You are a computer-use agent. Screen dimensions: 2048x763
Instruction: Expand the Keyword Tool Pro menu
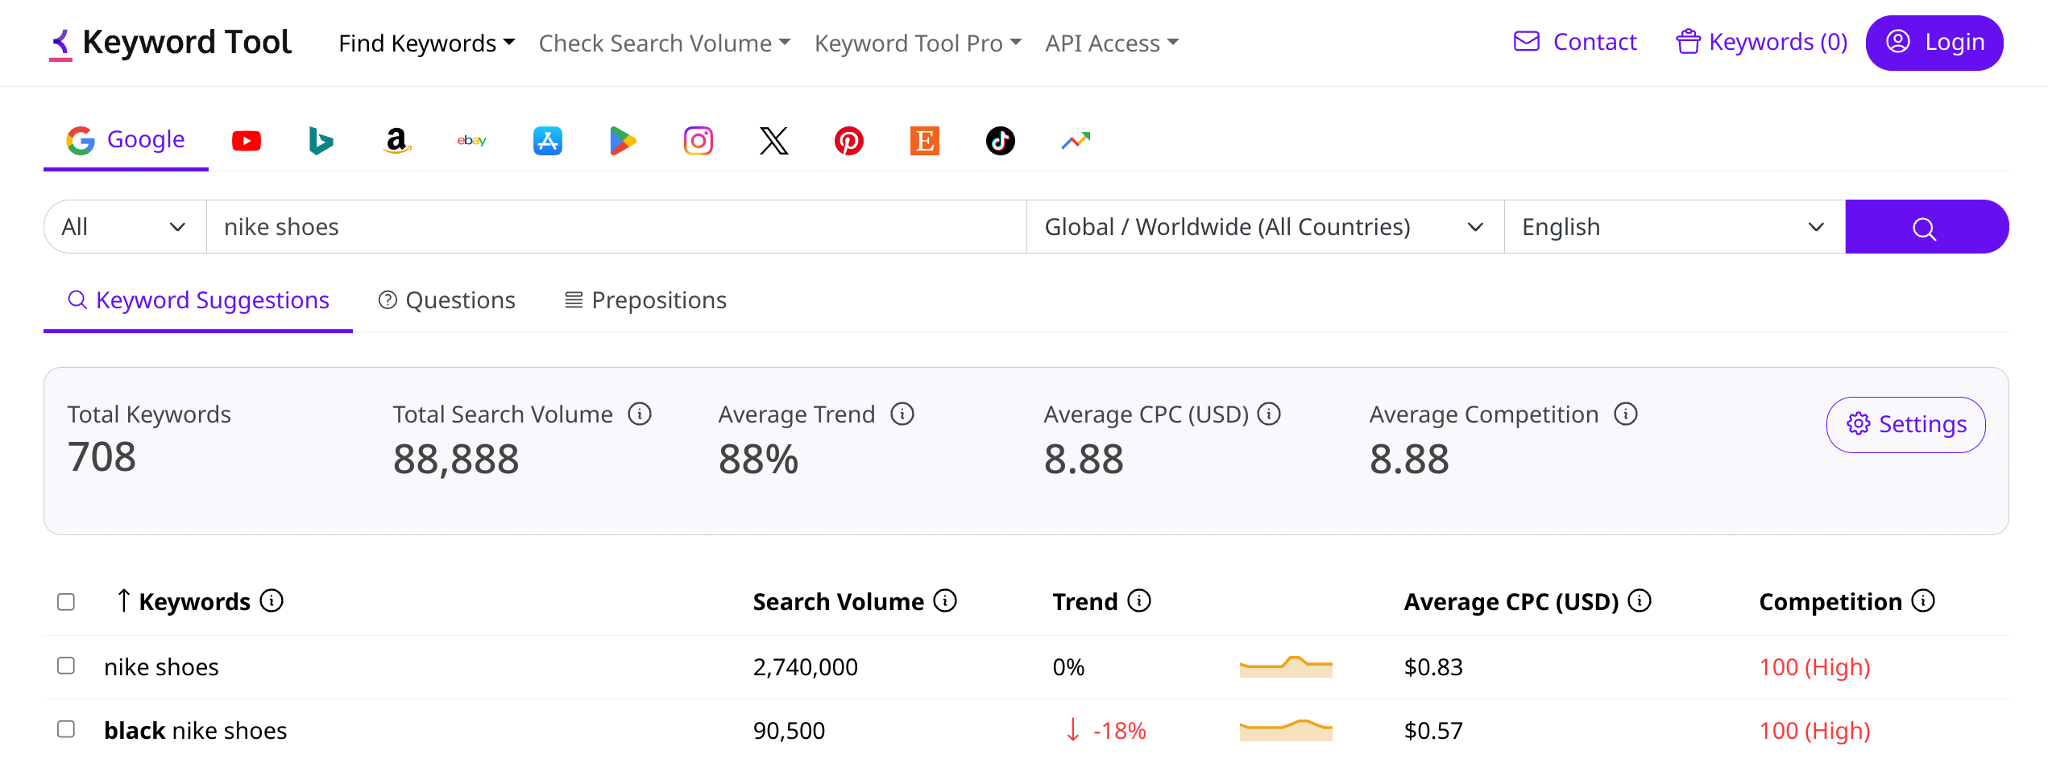pos(918,44)
